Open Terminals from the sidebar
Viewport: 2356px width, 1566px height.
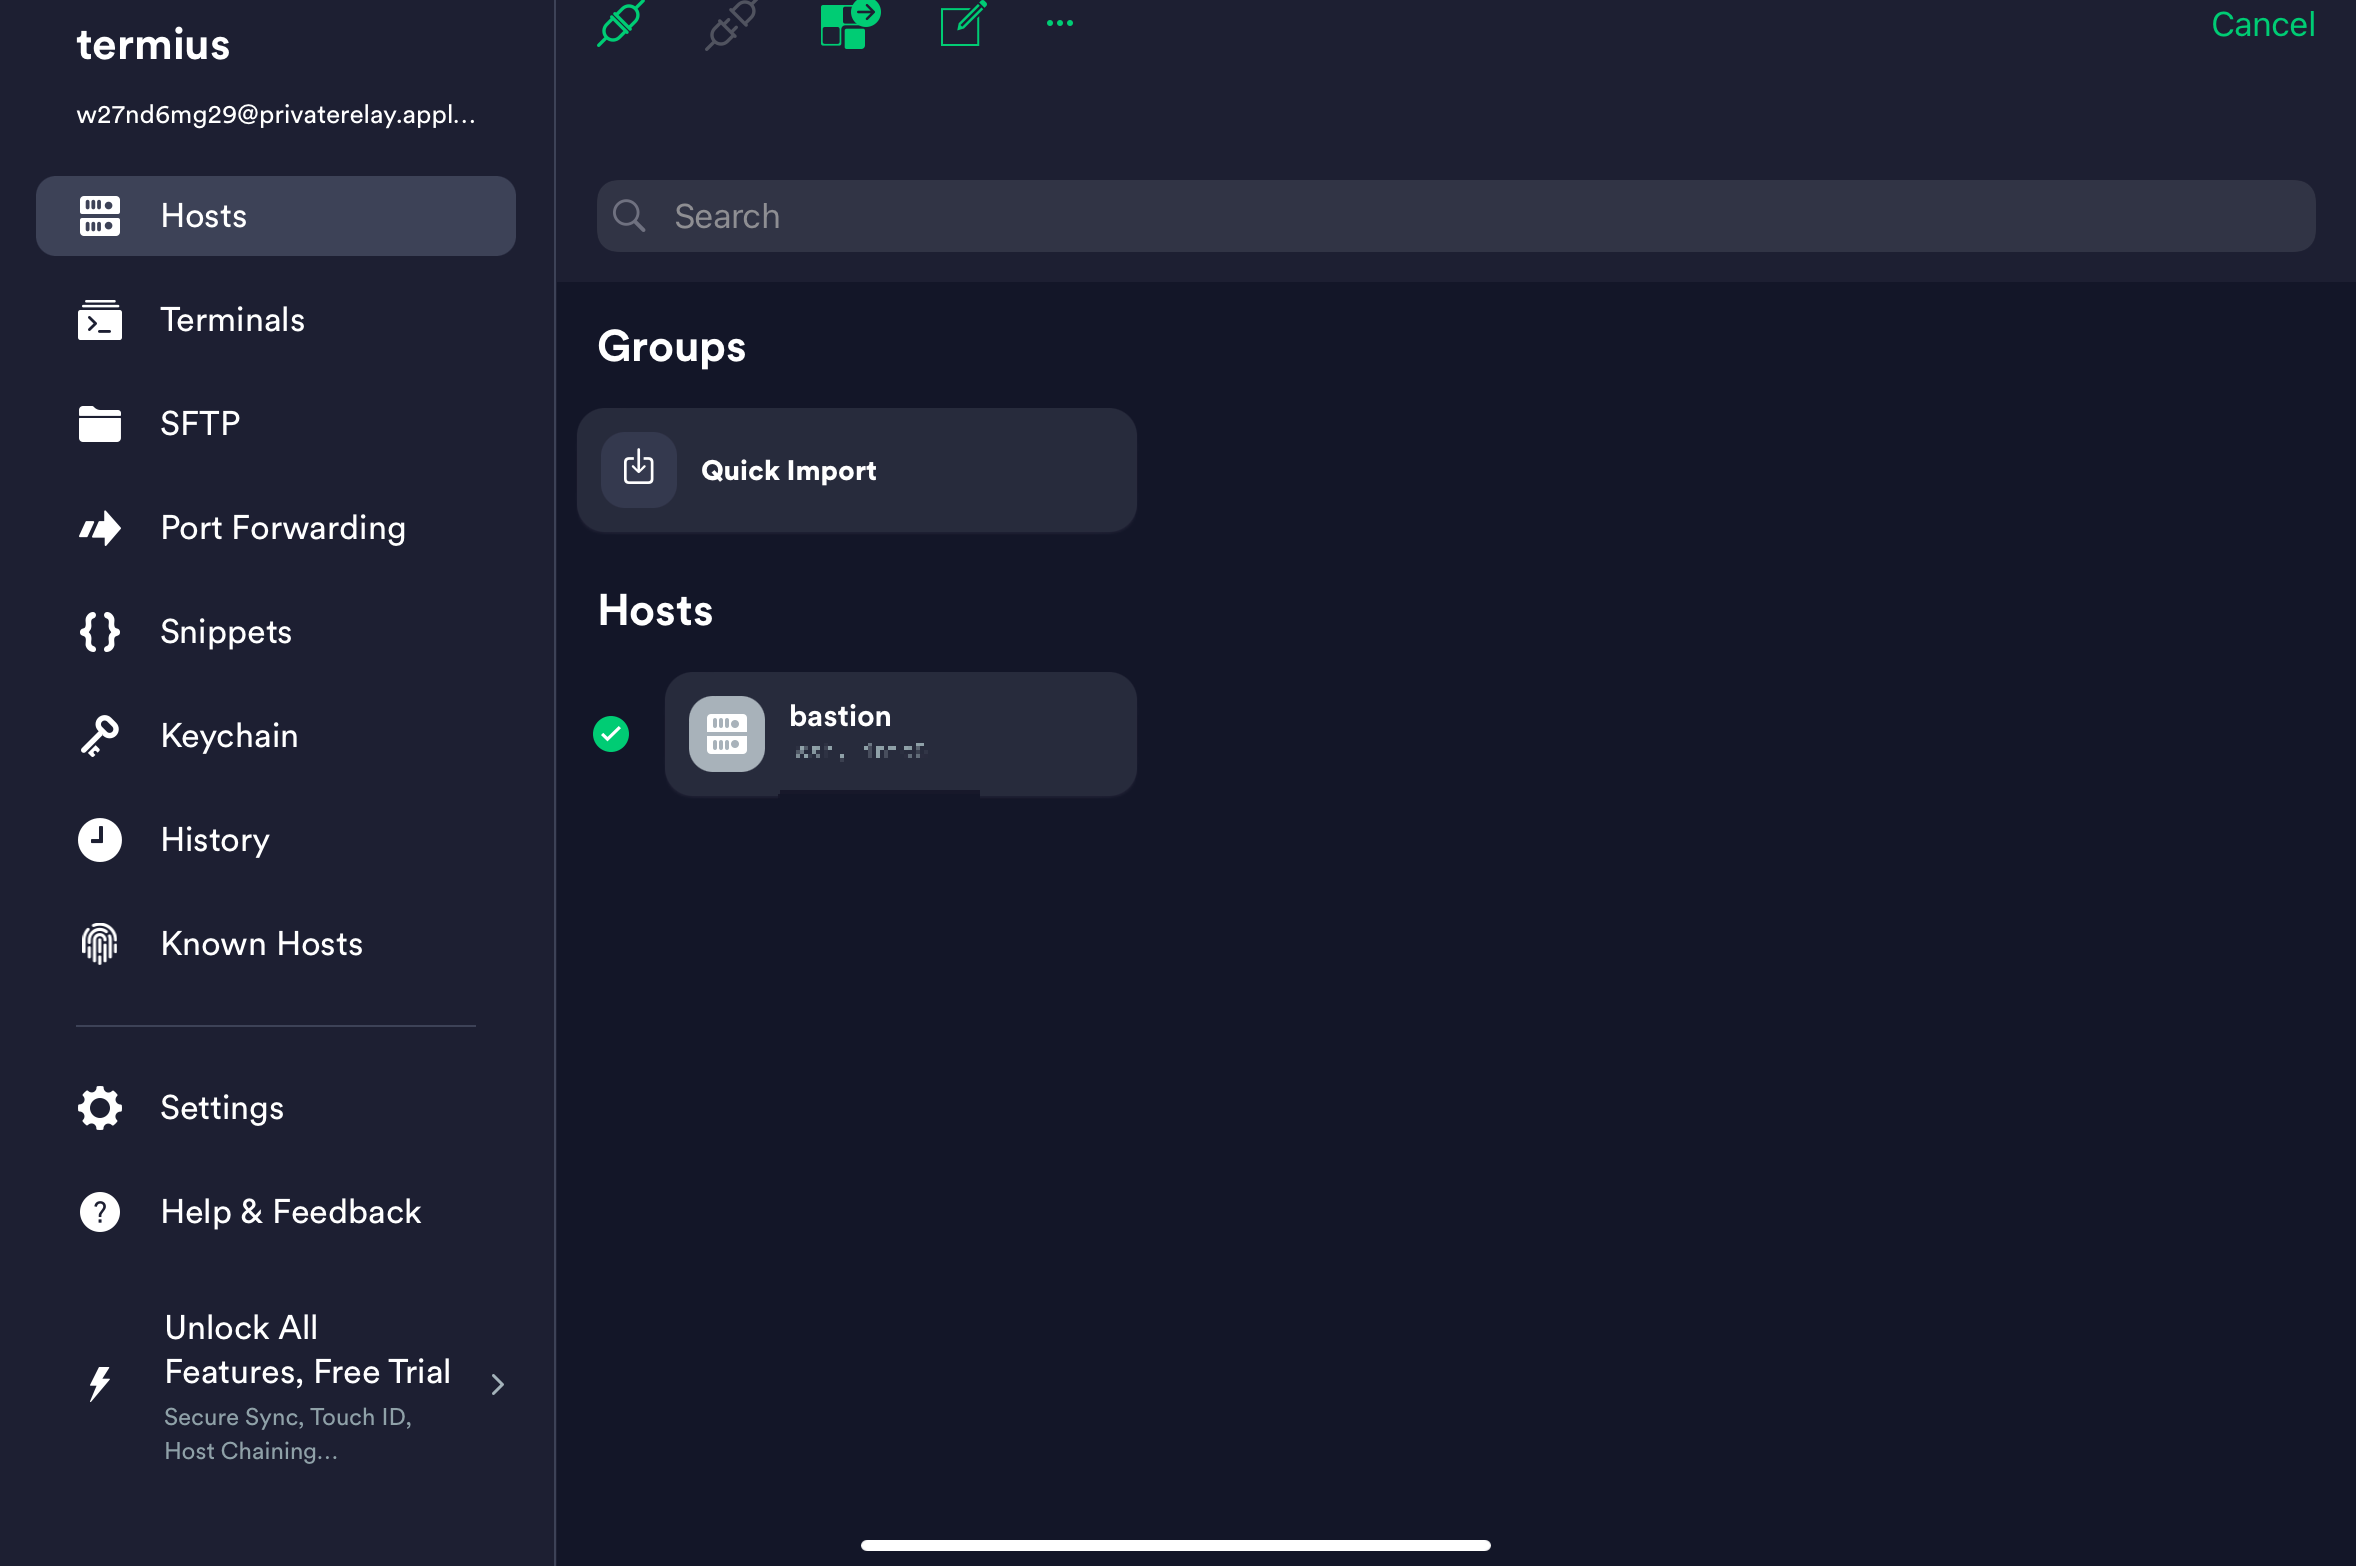[276, 320]
